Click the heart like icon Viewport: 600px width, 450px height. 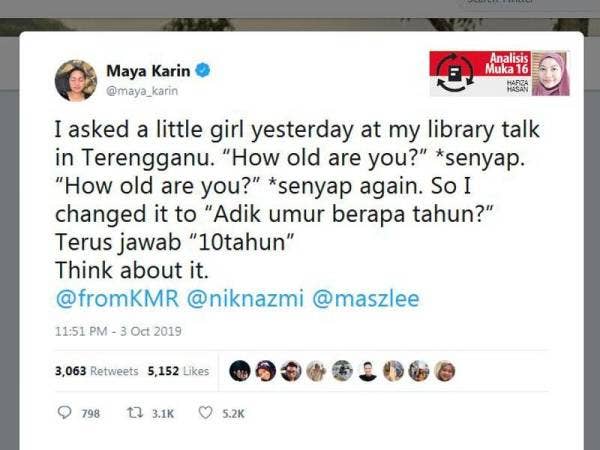click(205, 412)
